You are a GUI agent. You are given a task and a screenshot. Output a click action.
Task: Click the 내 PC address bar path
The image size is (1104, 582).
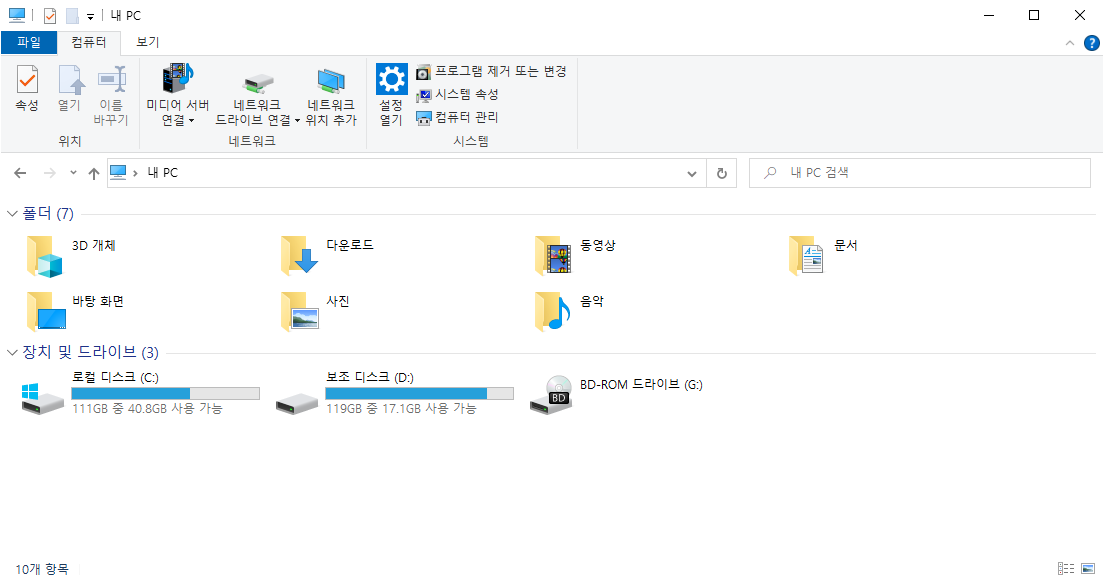pyautogui.click(x=163, y=173)
